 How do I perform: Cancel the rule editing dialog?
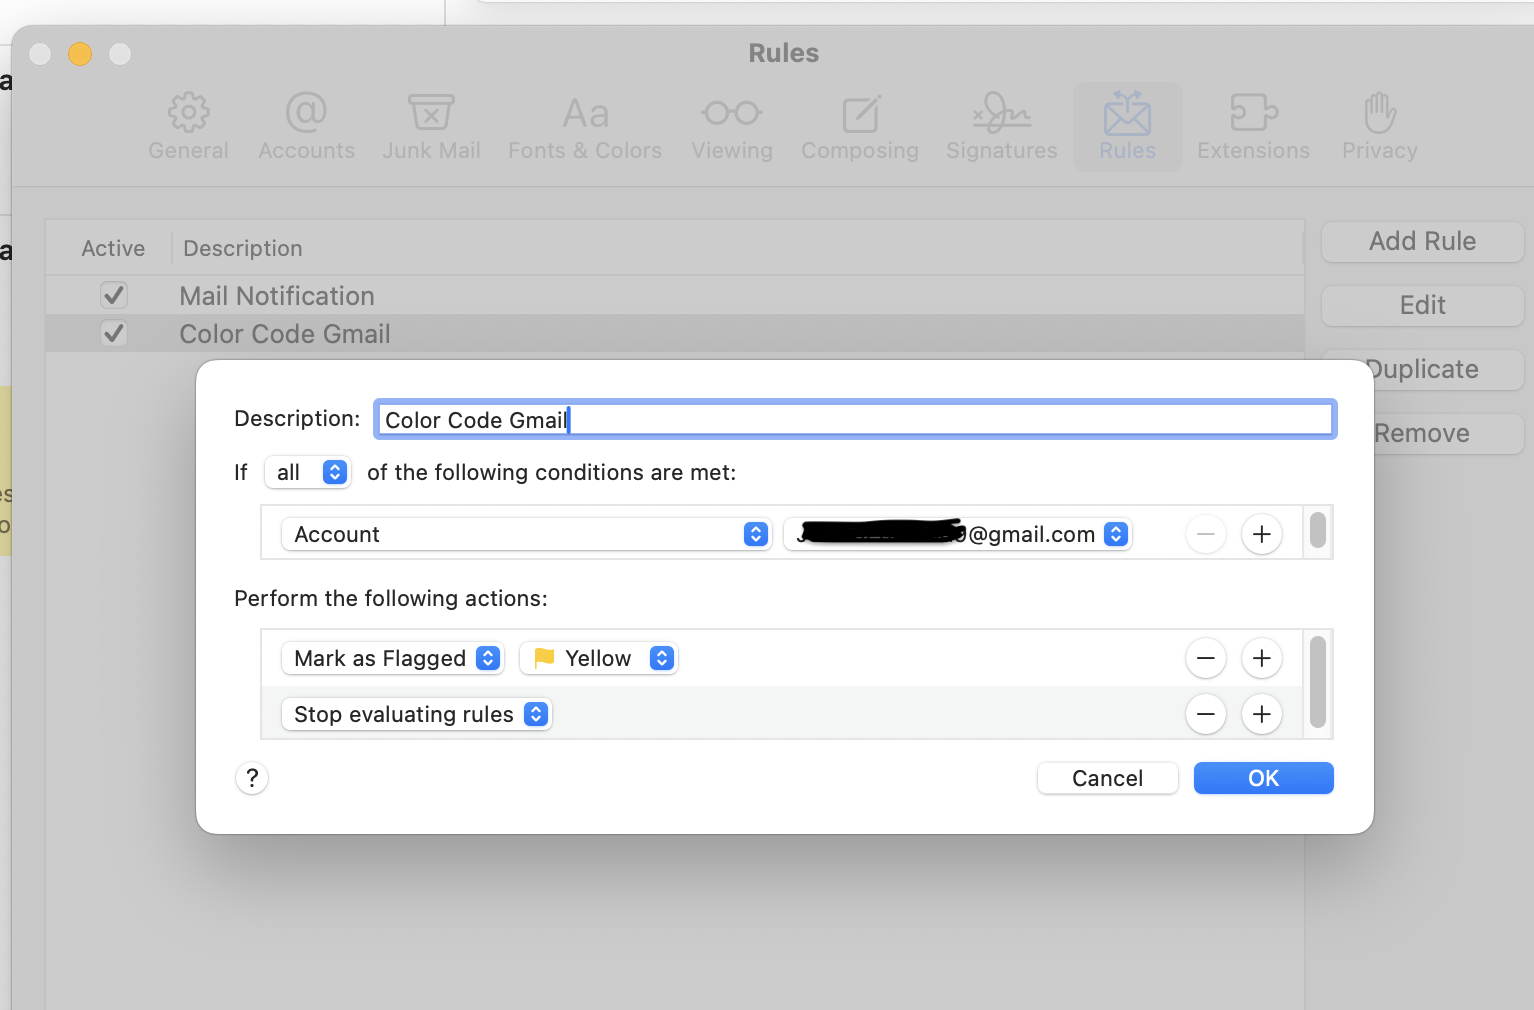[1107, 778]
